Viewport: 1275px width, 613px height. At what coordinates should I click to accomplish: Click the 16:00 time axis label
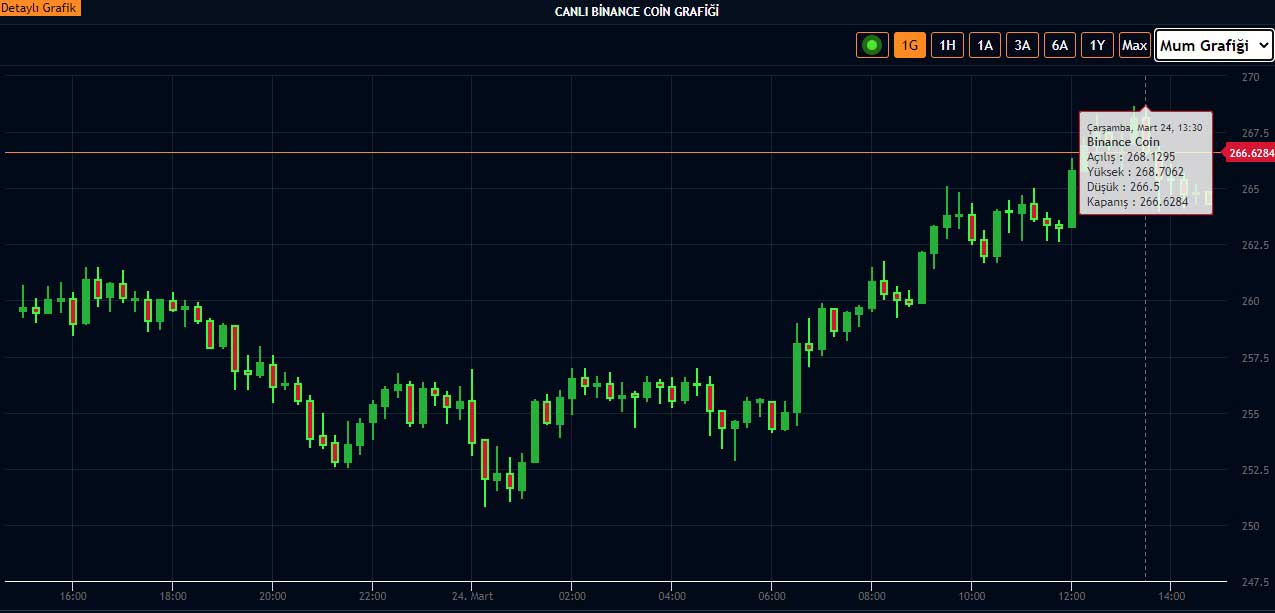[x=73, y=596]
